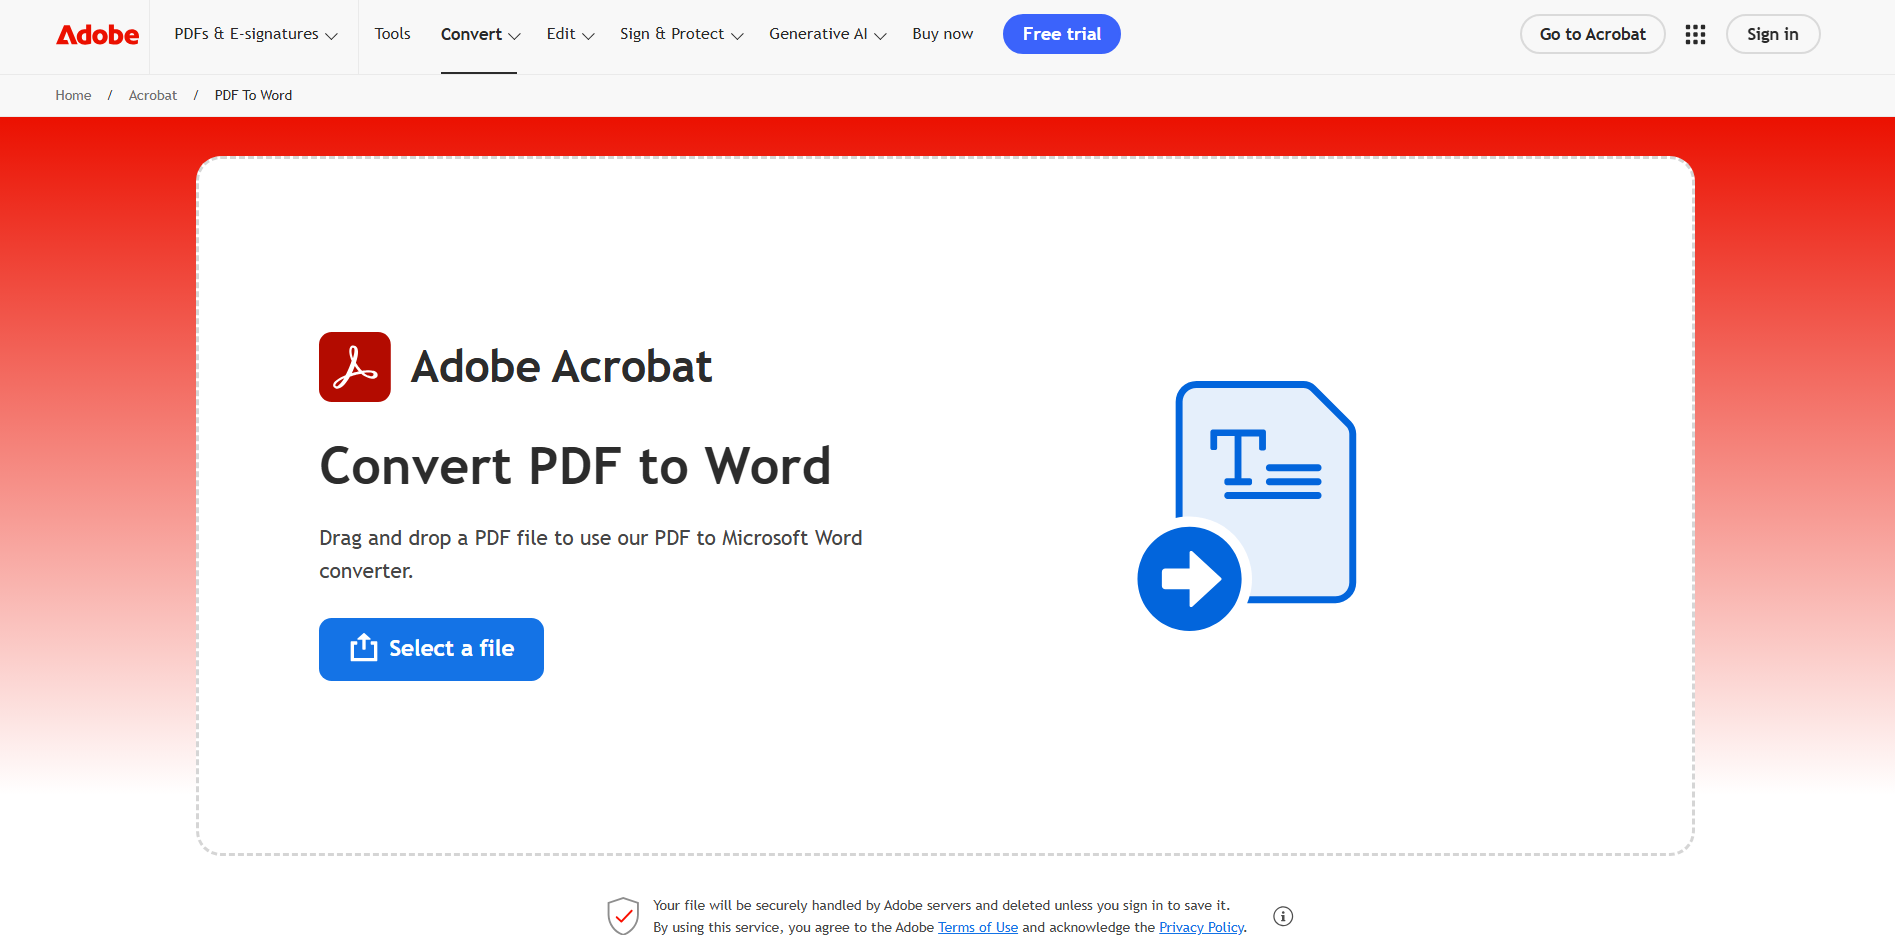Image resolution: width=1895 pixels, height=945 pixels.
Task: Open the Terms of Use link
Action: pos(978,928)
